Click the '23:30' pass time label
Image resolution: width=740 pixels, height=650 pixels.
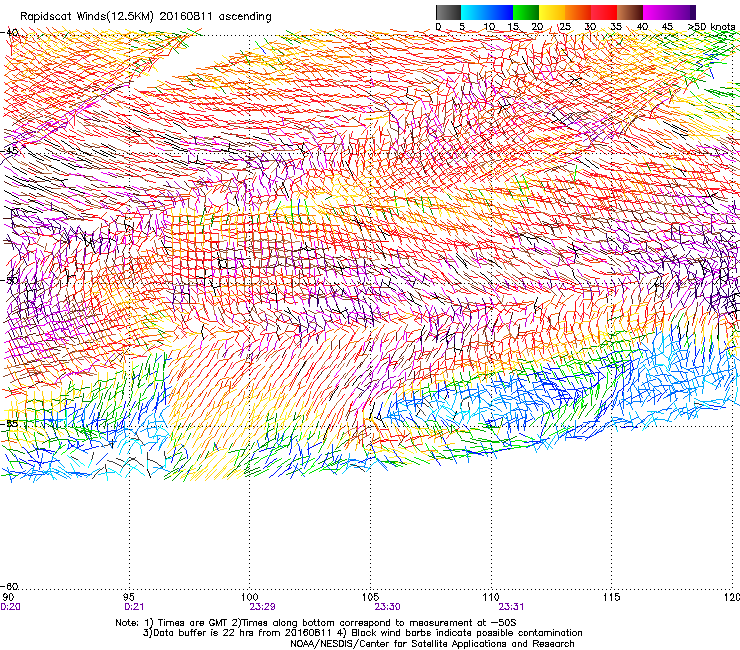click(x=387, y=607)
